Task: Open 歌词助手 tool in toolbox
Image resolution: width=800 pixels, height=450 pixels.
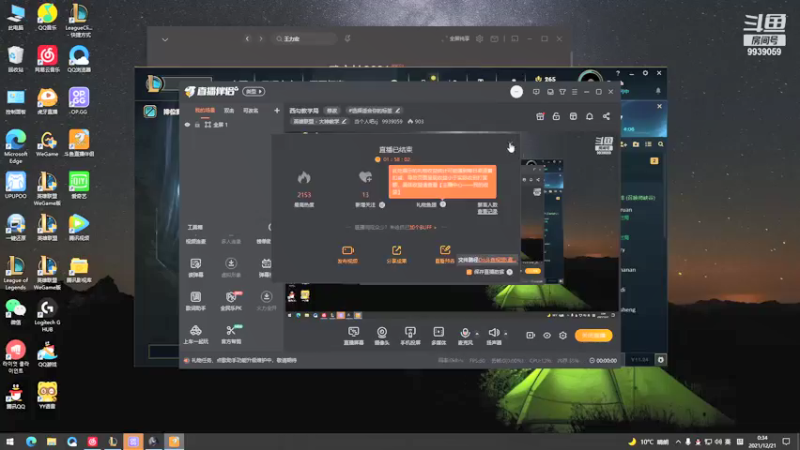Action: (195, 301)
